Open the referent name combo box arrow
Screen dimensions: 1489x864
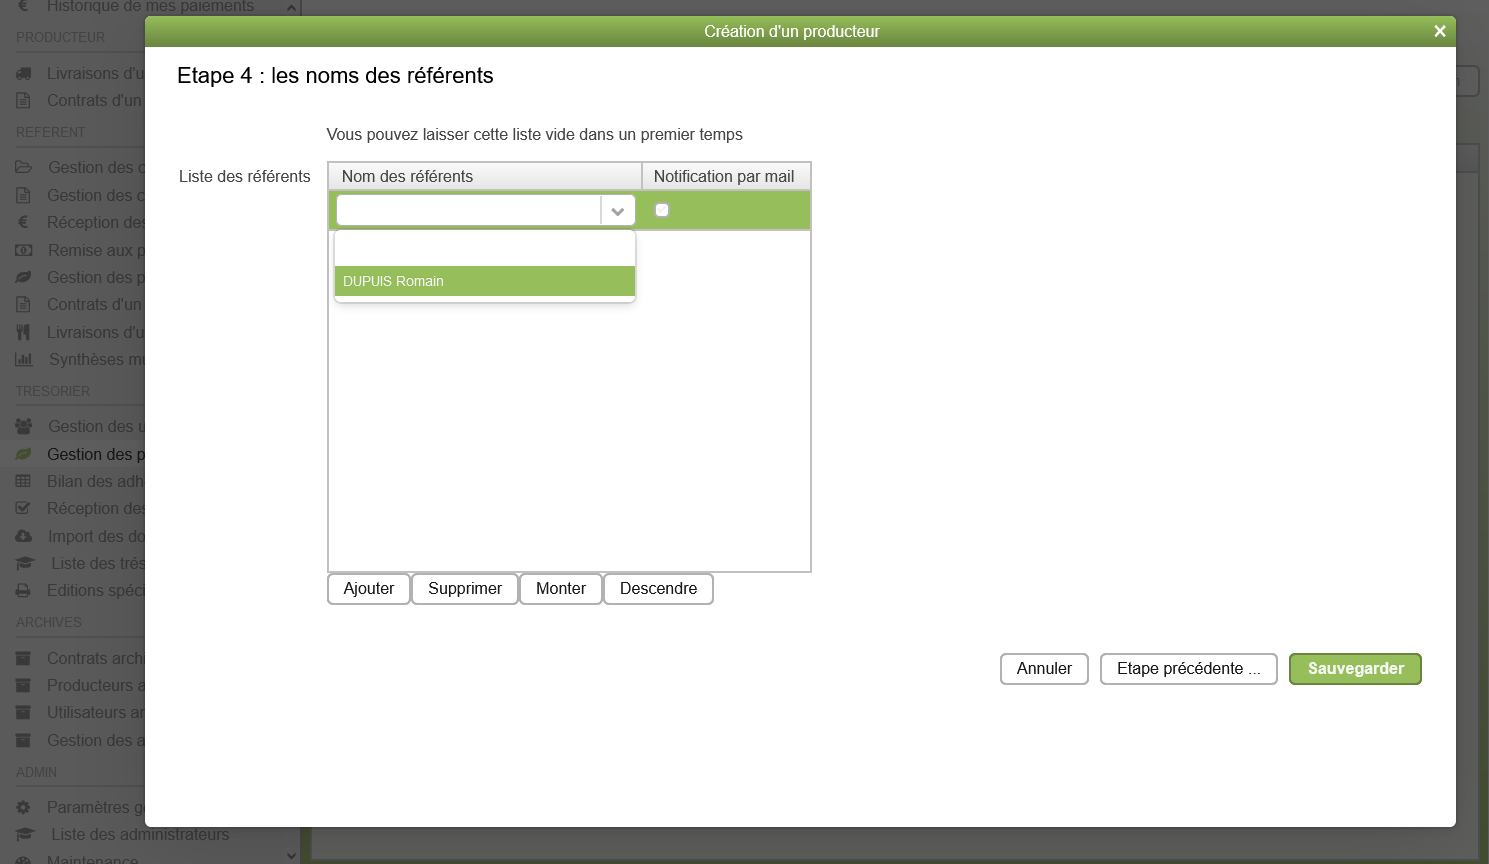[x=617, y=211]
